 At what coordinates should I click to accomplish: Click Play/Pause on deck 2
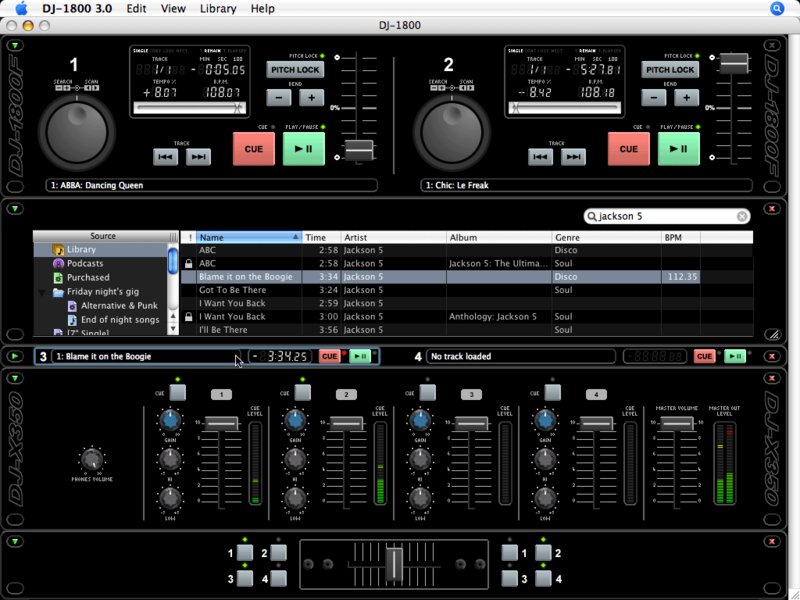coord(679,149)
